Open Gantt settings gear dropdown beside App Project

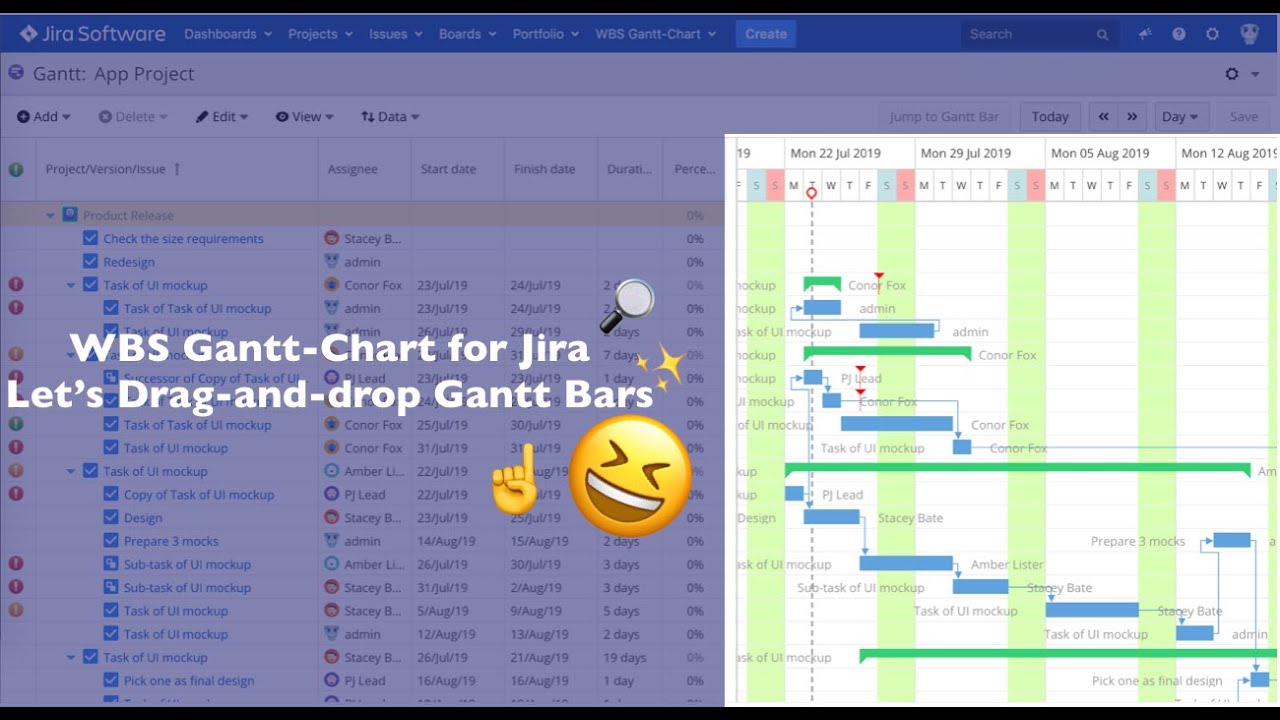click(1240, 74)
